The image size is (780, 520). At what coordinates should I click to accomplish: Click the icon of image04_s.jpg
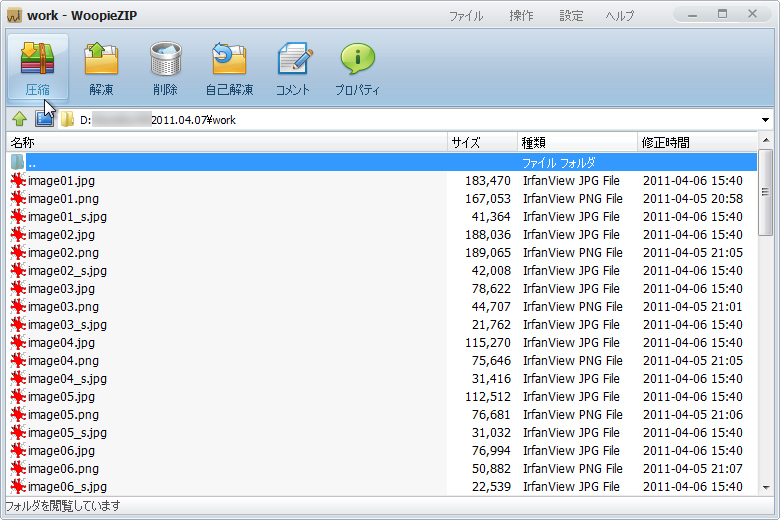tap(18, 379)
